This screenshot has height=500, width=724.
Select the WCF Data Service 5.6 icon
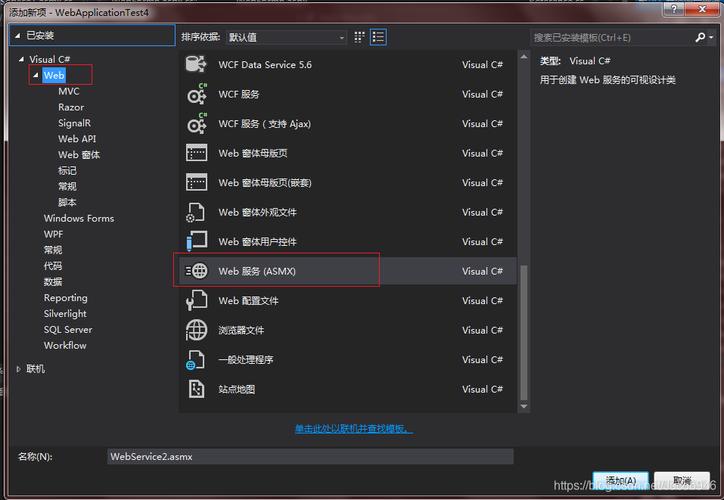click(196, 64)
